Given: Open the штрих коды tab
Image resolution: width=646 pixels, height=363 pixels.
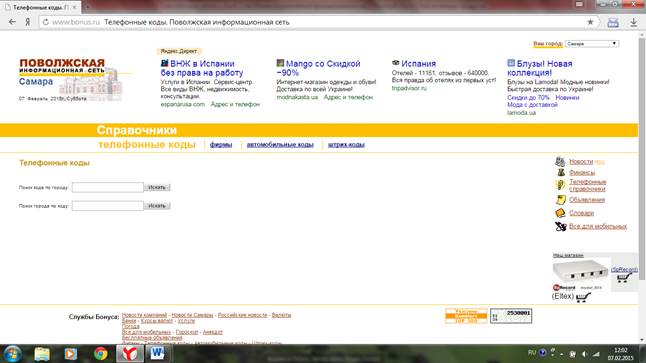Looking at the screenshot, I should click(346, 145).
